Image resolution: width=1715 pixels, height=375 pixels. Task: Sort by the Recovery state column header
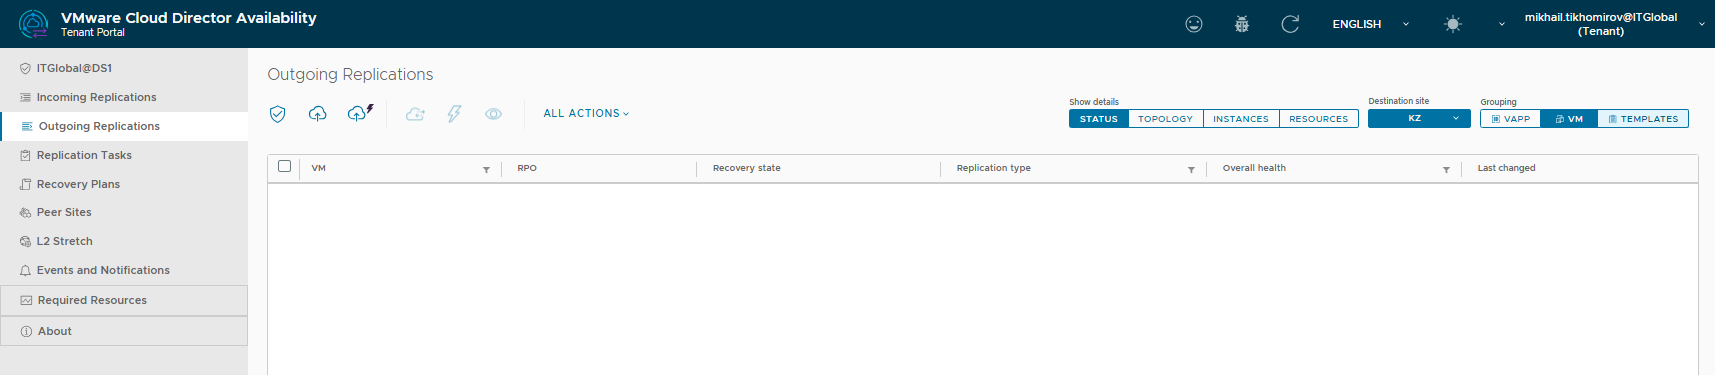click(747, 168)
